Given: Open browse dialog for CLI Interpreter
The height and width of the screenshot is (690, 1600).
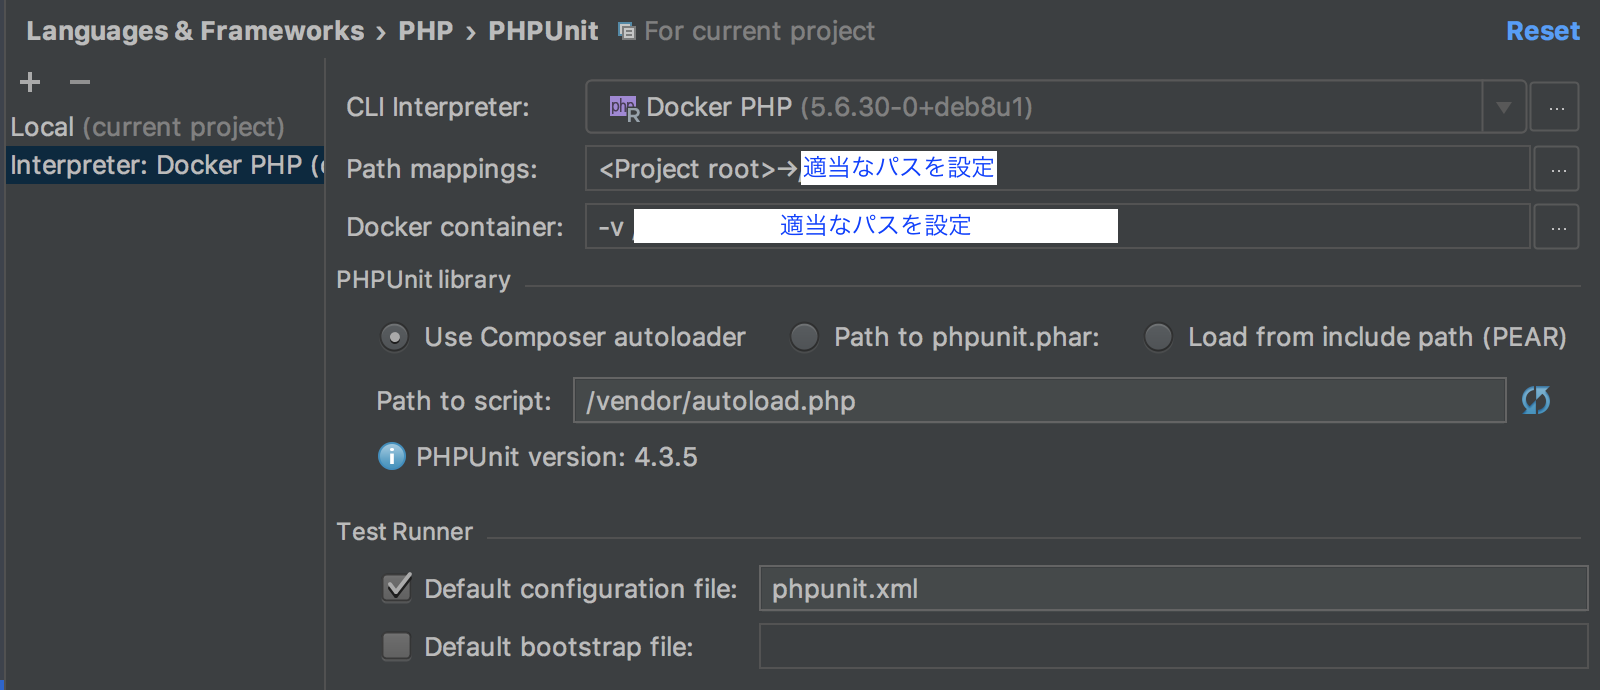Looking at the screenshot, I should click(x=1556, y=106).
